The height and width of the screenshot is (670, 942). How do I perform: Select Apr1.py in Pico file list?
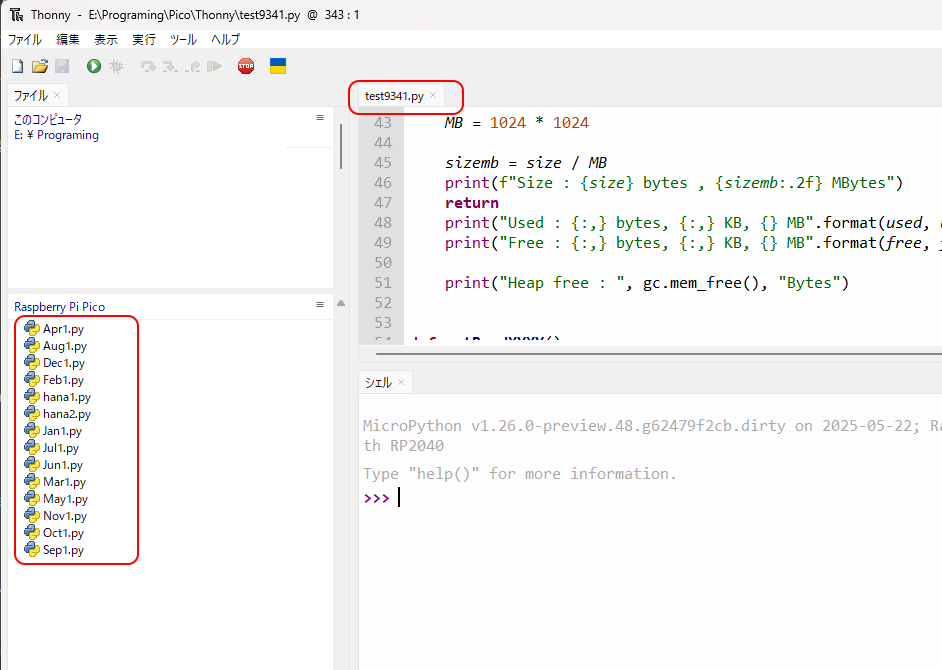coord(63,329)
